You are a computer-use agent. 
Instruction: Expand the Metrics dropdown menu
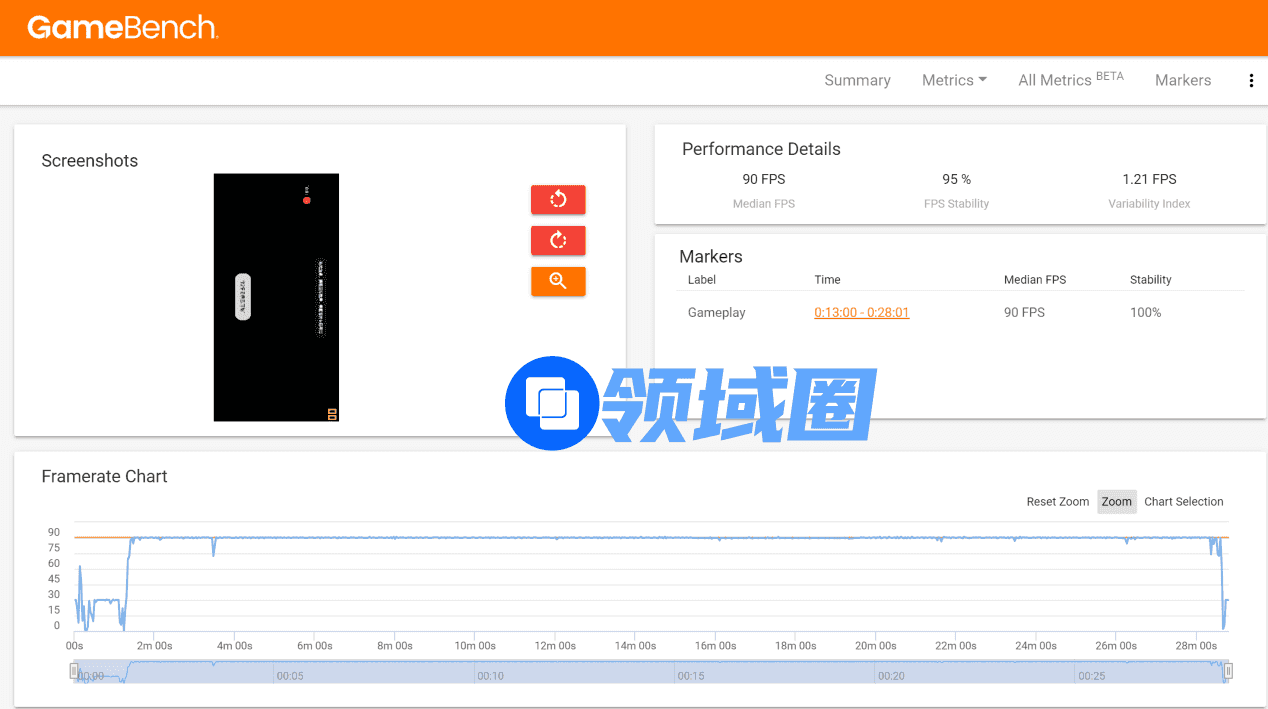954,80
